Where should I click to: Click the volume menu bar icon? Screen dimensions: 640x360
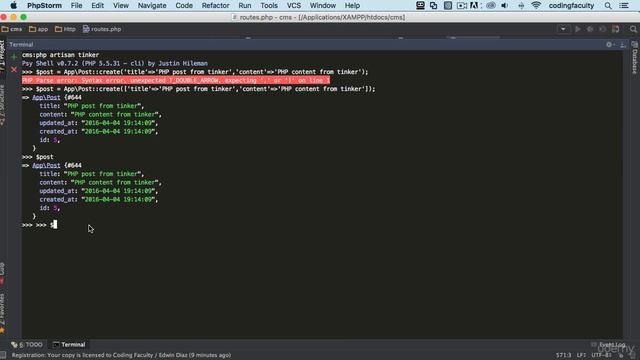(504, 5)
